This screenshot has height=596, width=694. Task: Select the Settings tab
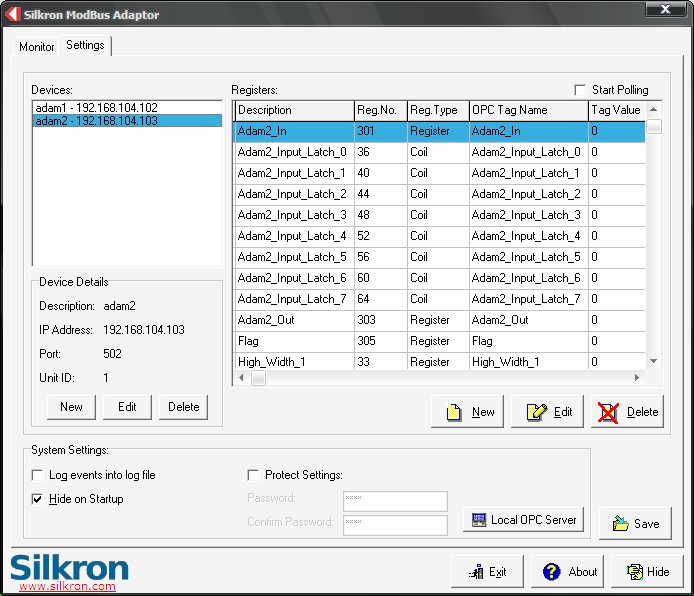[x=85, y=45]
